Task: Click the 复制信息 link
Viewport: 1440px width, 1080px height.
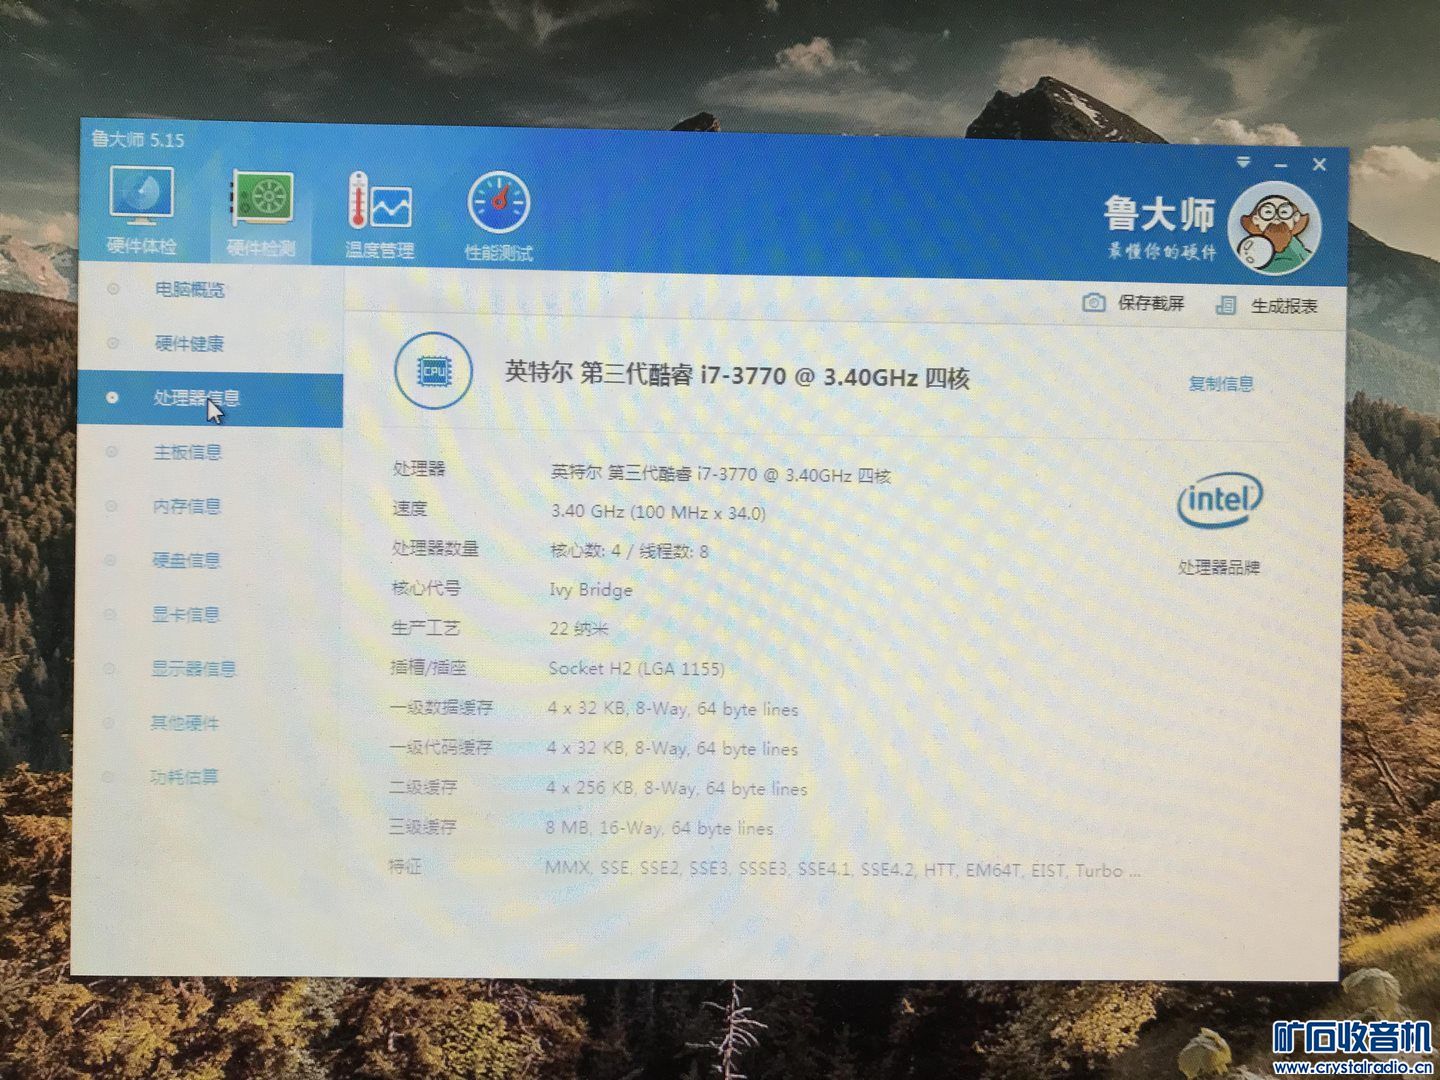Action: coord(1221,383)
